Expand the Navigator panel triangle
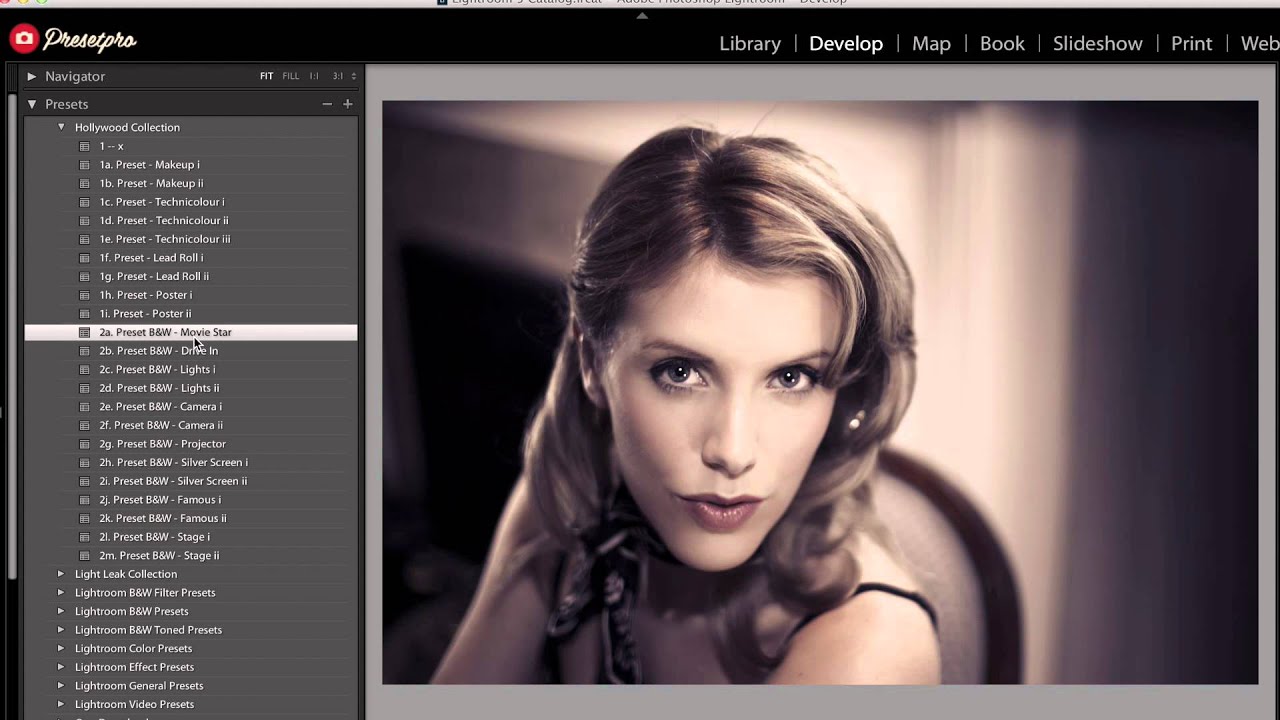 click(x=31, y=76)
